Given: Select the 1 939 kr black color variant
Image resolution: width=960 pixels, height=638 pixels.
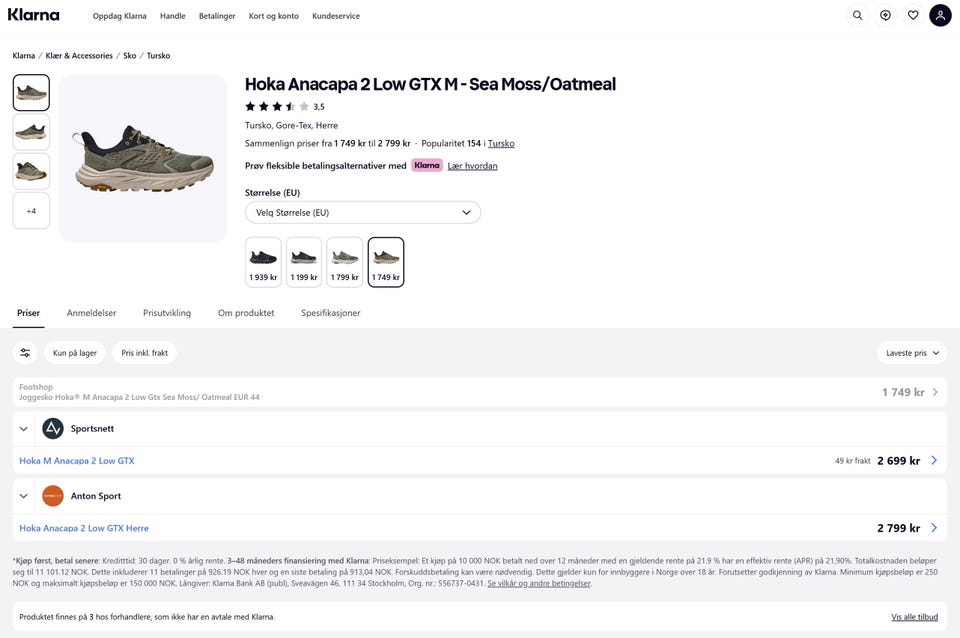Looking at the screenshot, I should coord(263,262).
